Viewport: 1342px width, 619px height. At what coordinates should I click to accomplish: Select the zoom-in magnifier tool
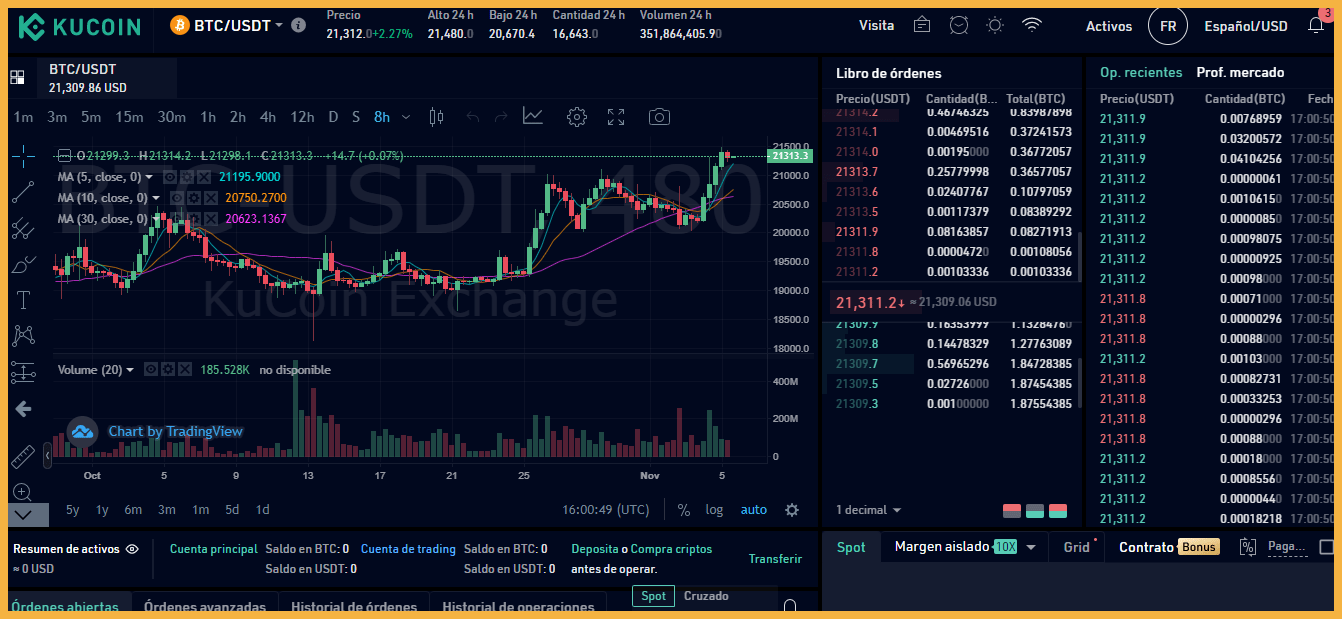23,493
